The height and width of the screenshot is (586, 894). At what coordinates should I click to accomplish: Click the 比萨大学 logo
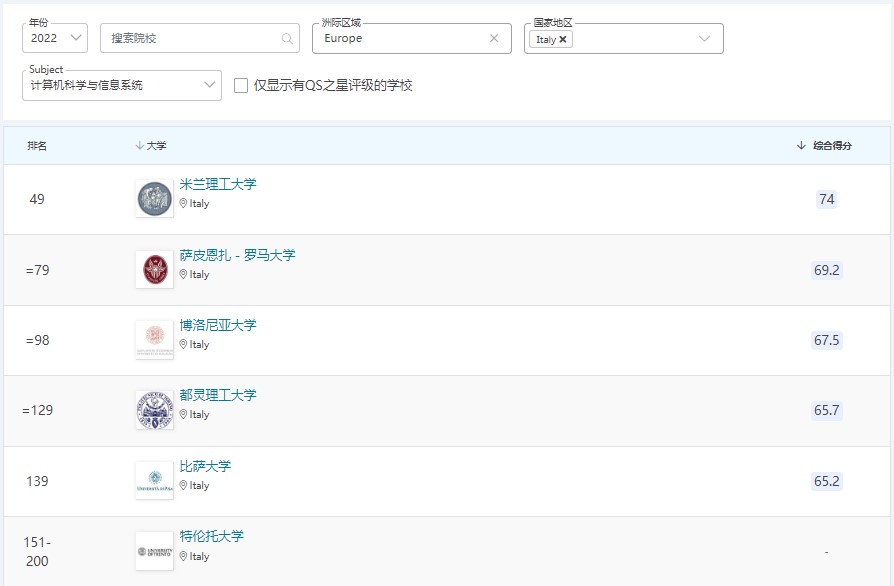click(154, 480)
